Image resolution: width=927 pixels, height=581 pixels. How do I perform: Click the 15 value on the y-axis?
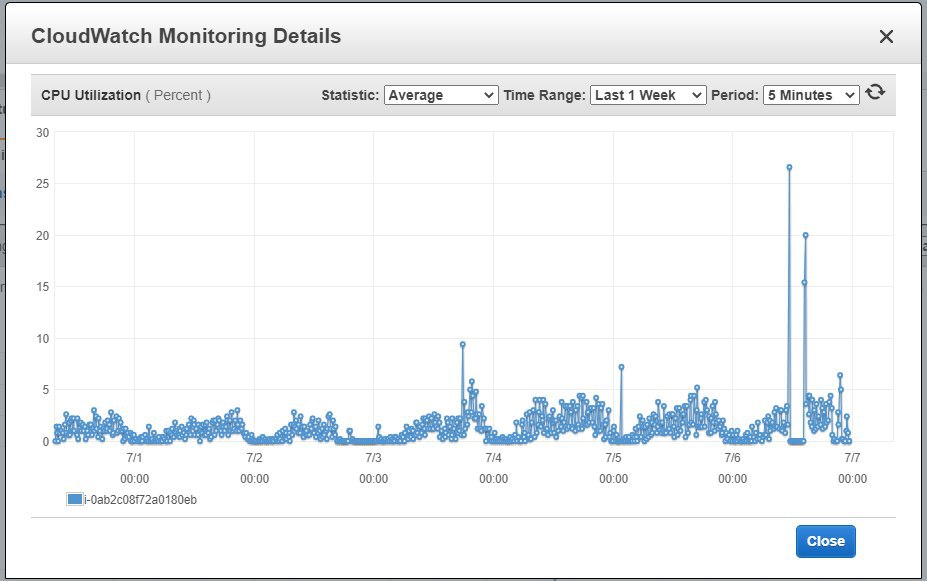tap(43, 287)
